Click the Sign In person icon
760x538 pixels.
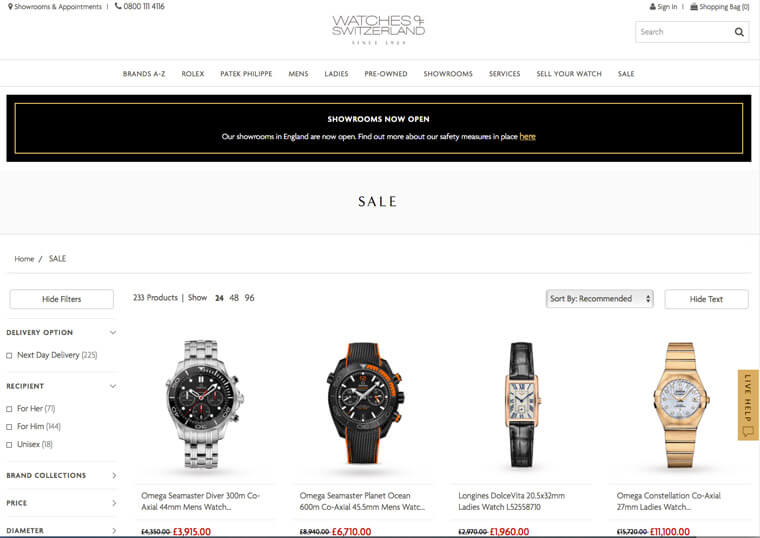[652, 7]
